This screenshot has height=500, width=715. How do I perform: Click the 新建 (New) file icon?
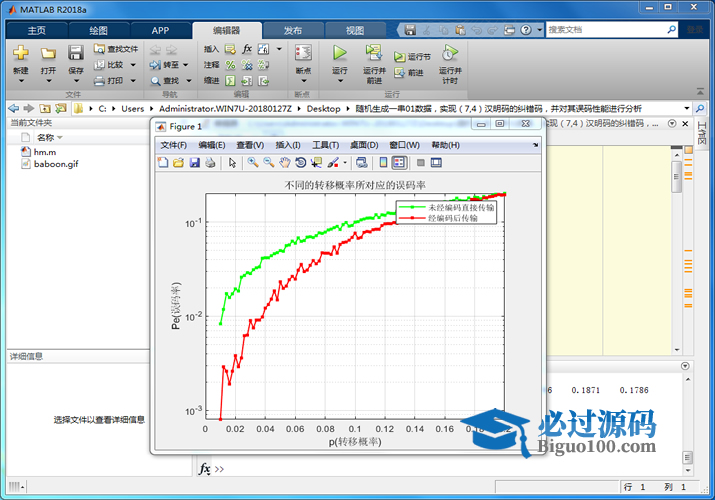21,53
